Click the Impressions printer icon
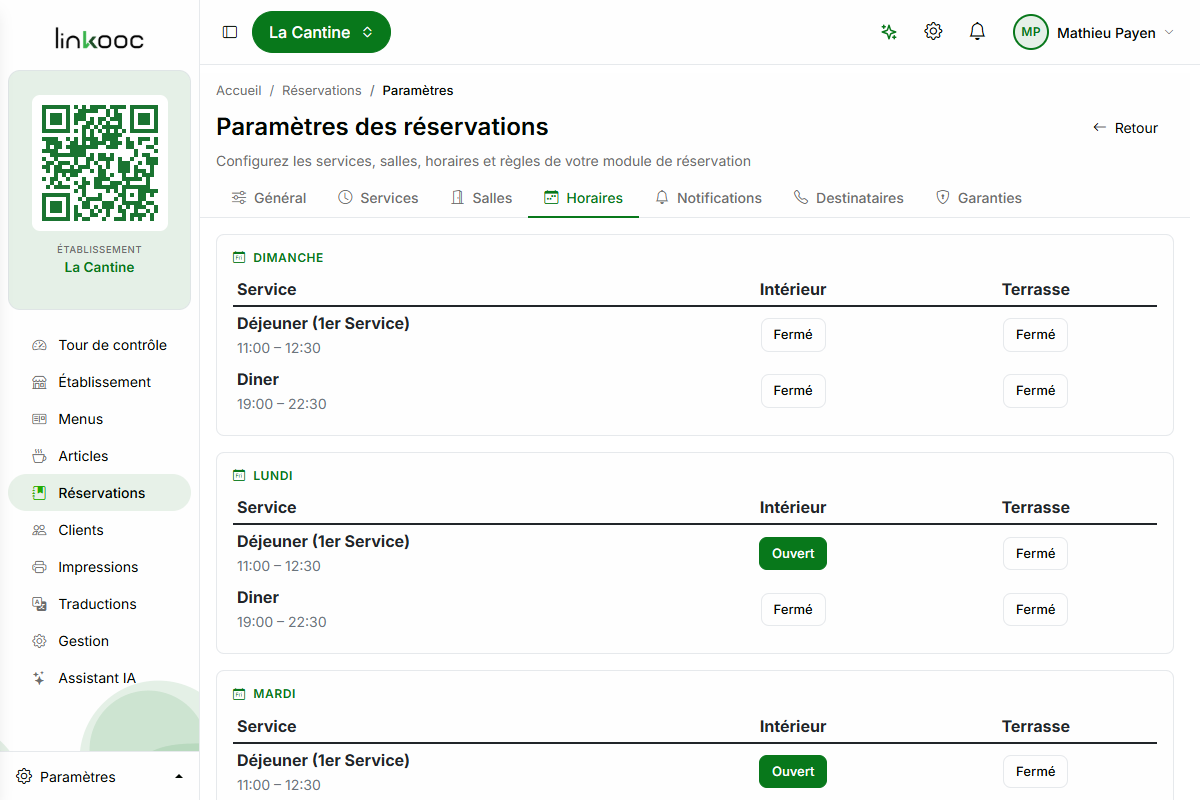Image resolution: width=1200 pixels, height=800 pixels. tap(40, 567)
